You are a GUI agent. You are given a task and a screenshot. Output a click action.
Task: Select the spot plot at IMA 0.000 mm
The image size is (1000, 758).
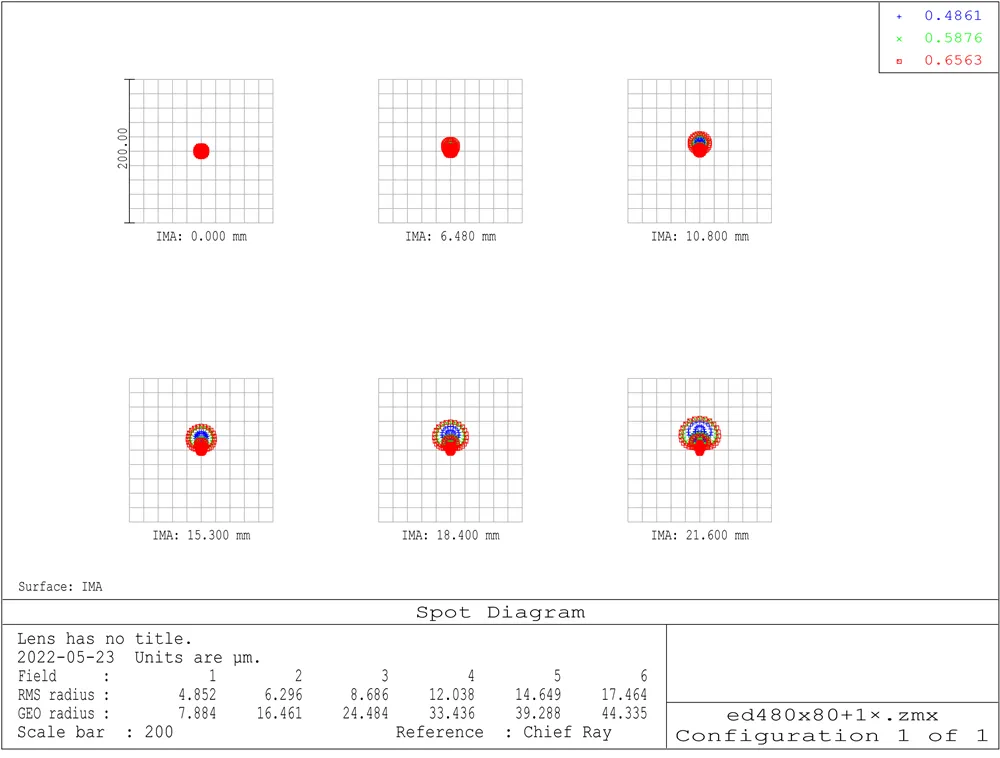click(201, 151)
